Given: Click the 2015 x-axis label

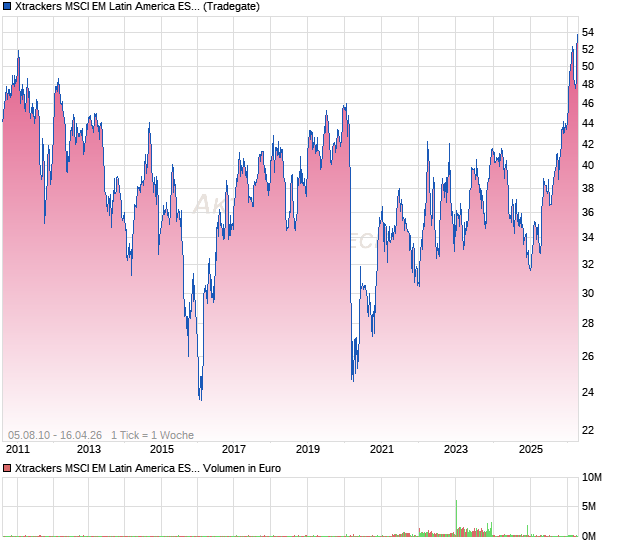Looking at the screenshot, I should [162, 449].
